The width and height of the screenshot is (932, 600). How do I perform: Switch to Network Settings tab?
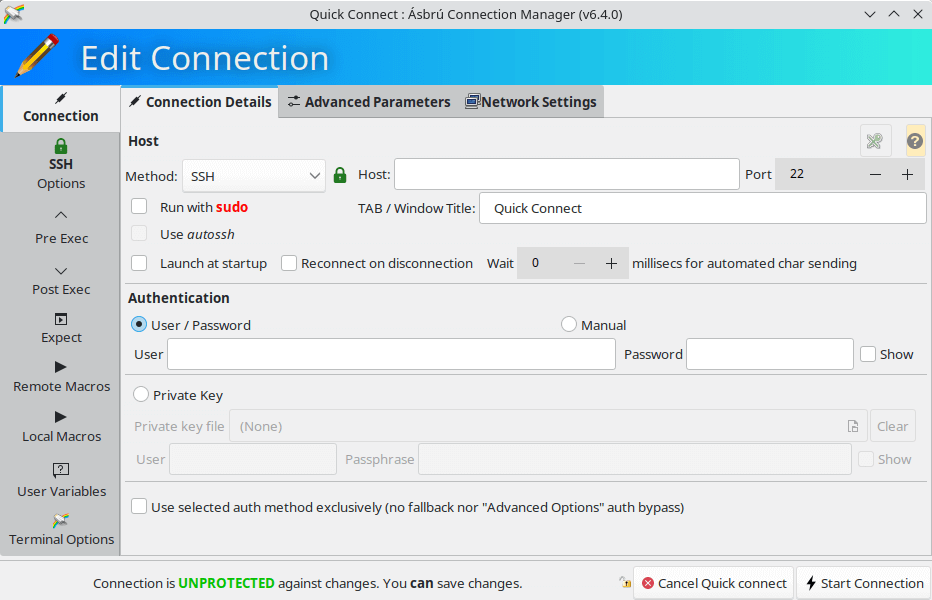[531, 102]
